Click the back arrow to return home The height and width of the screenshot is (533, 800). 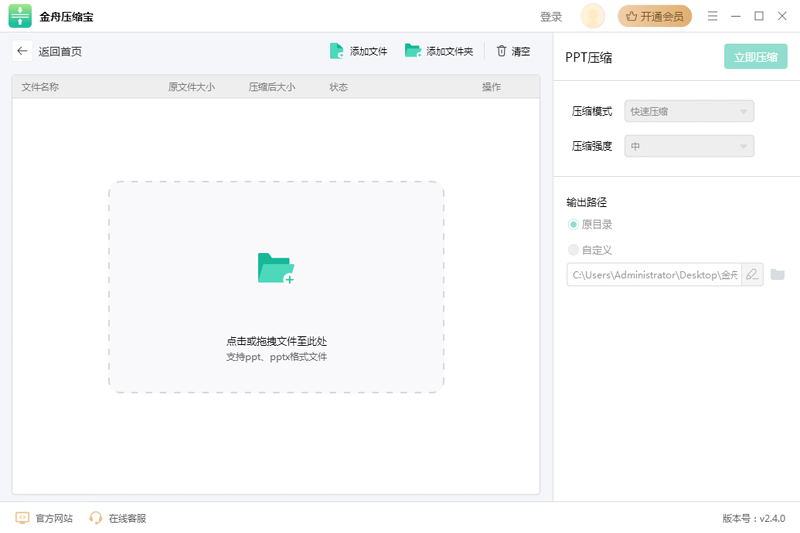click(22, 51)
